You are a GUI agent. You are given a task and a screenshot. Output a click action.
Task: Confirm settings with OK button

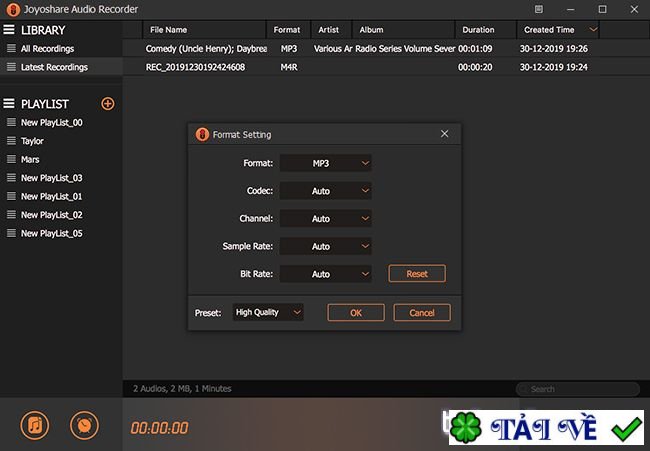[x=356, y=313]
